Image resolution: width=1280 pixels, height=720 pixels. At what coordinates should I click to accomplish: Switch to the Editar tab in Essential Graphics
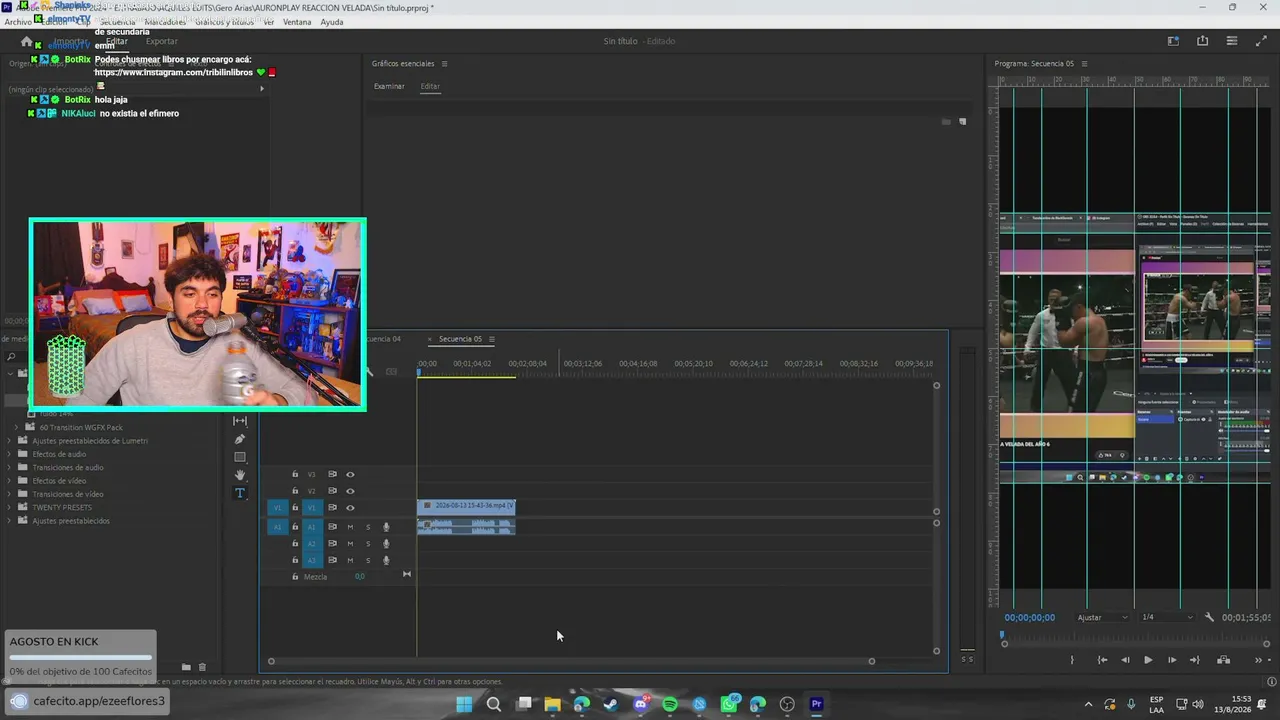pyautogui.click(x=430, y=87)
